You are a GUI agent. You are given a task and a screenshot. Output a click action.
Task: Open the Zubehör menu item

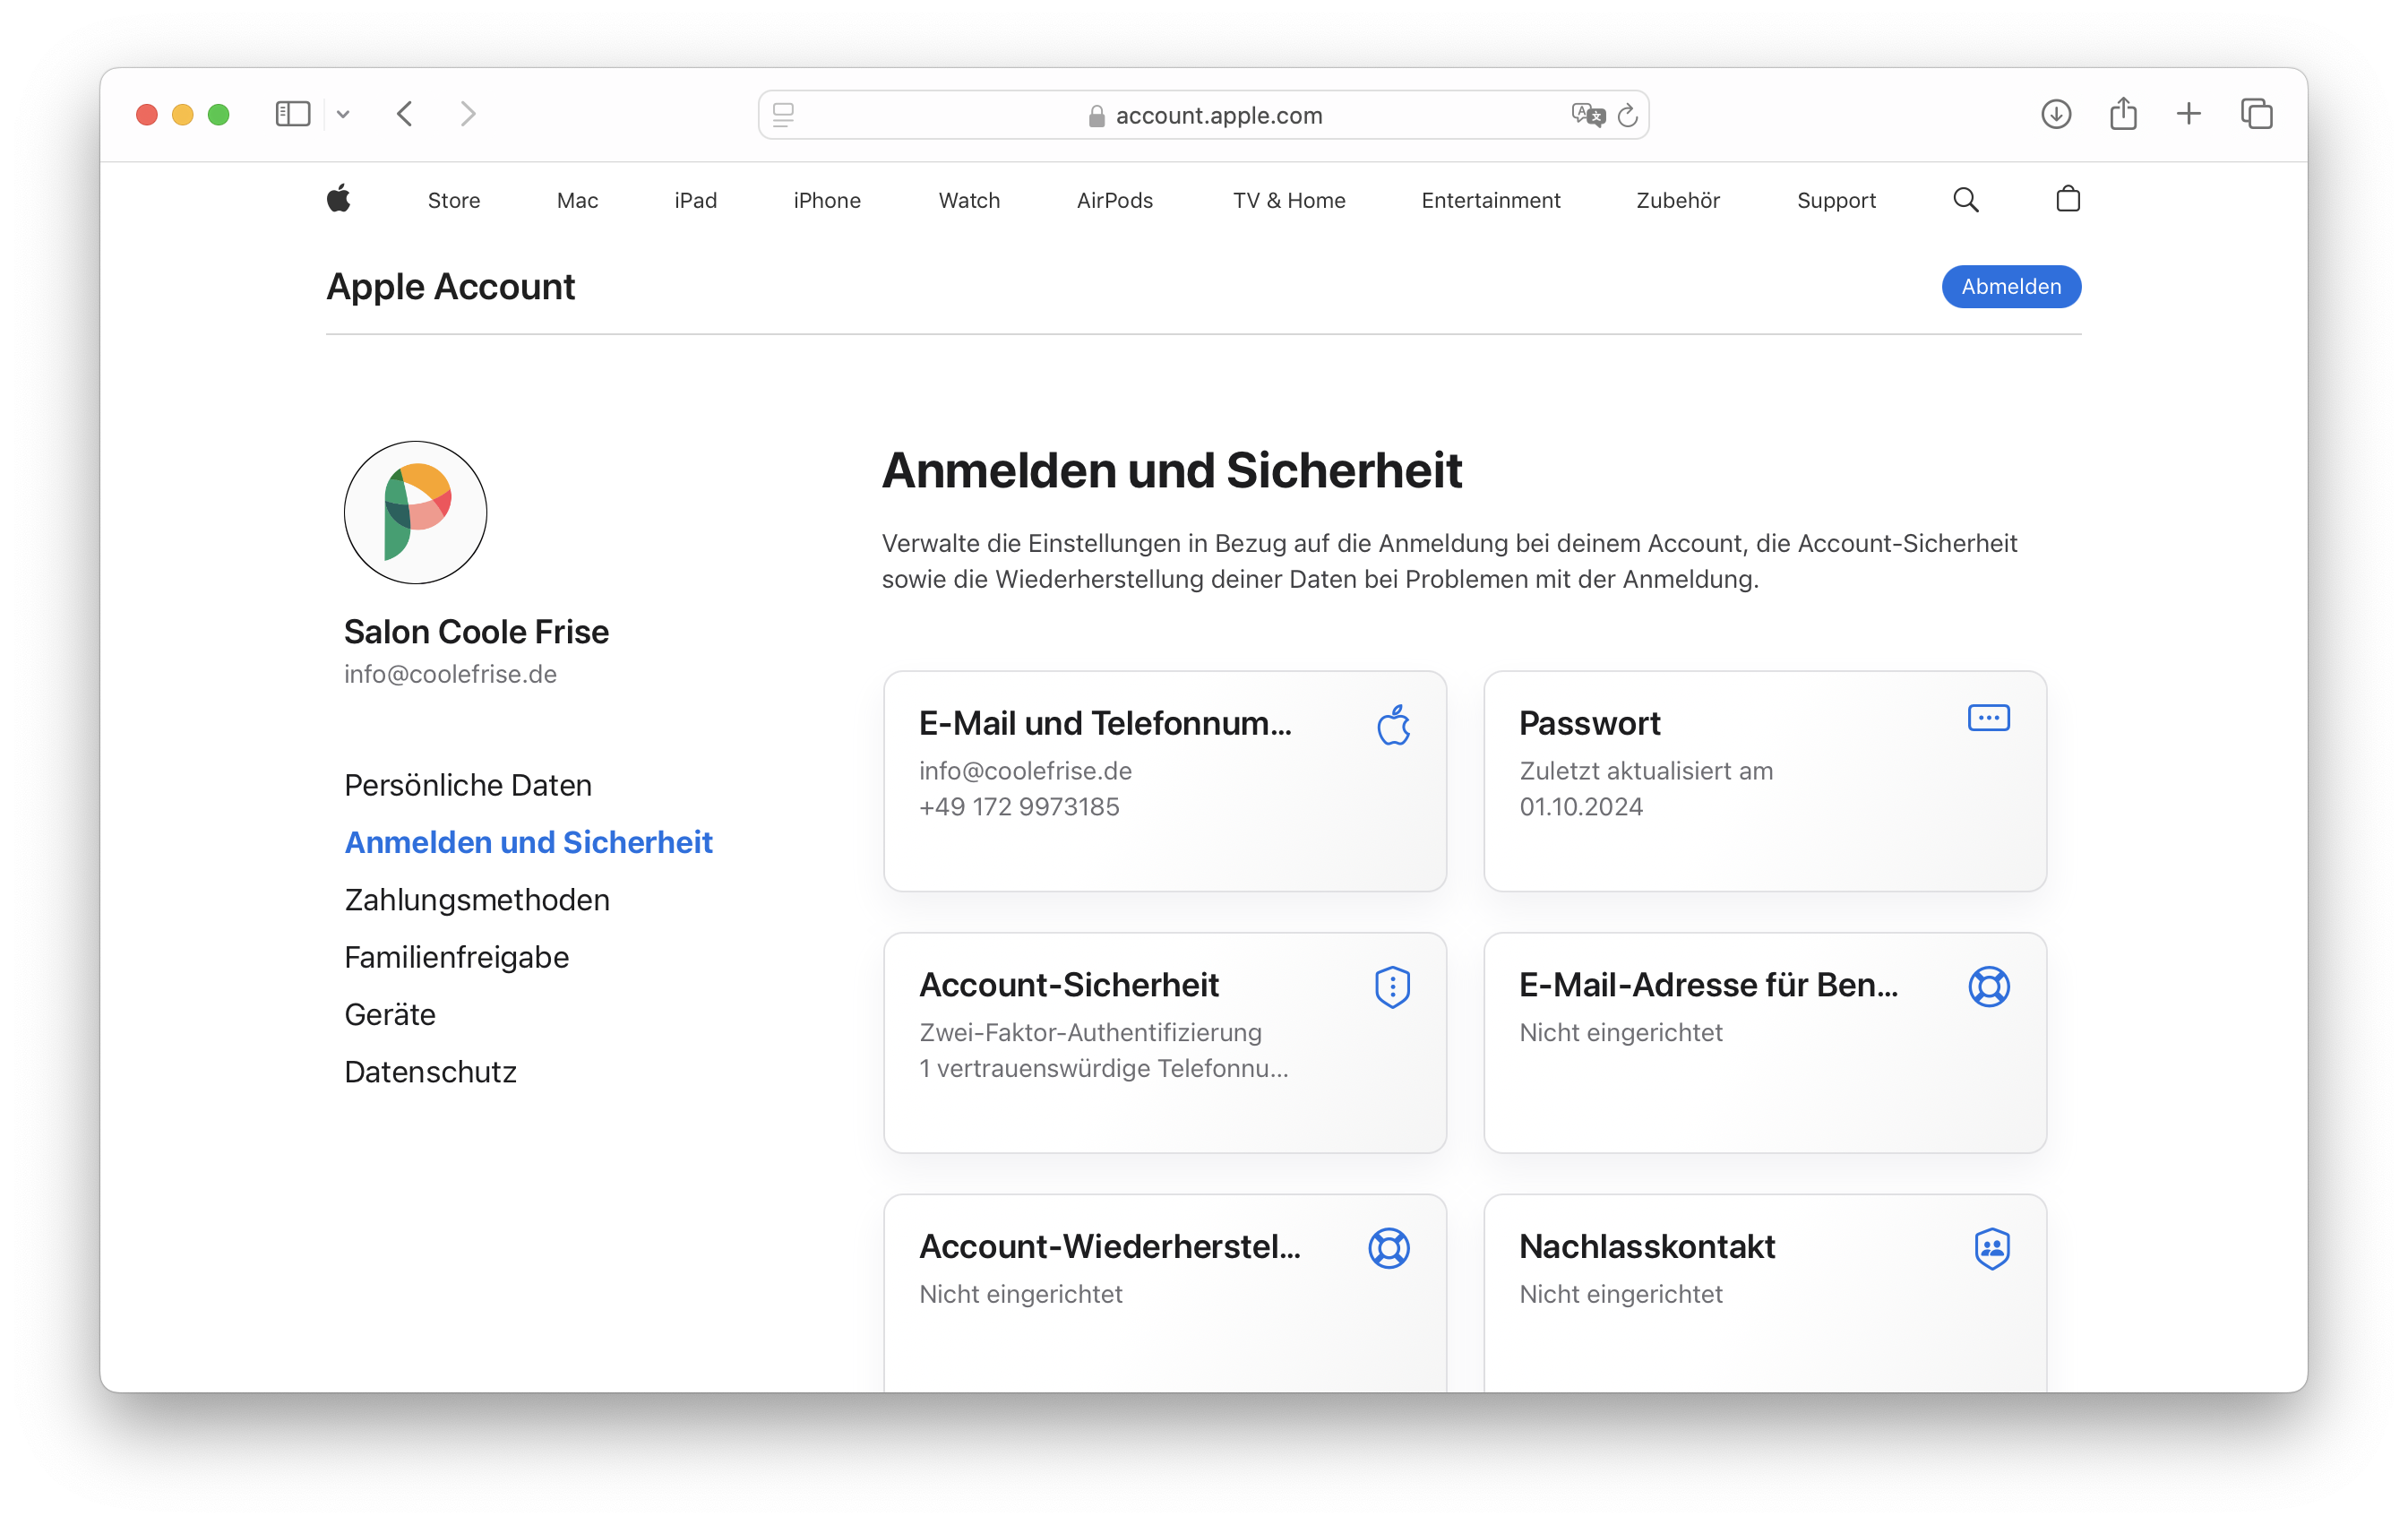(x=1677, y=200)
